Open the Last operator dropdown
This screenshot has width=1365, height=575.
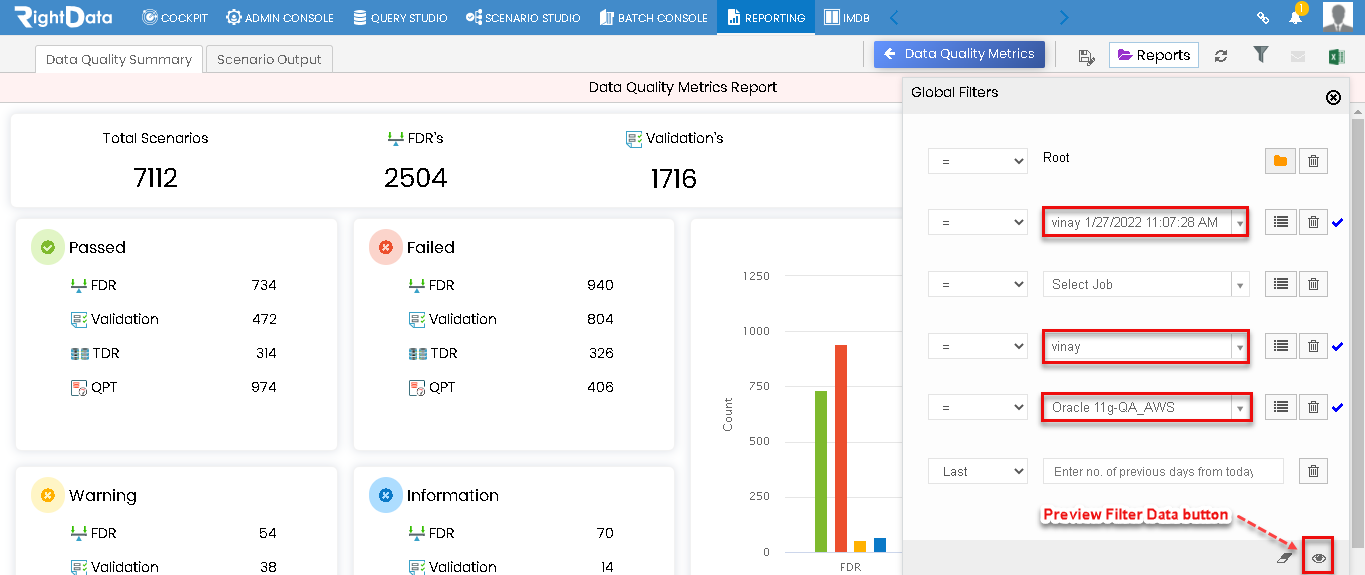click(978, 471)
